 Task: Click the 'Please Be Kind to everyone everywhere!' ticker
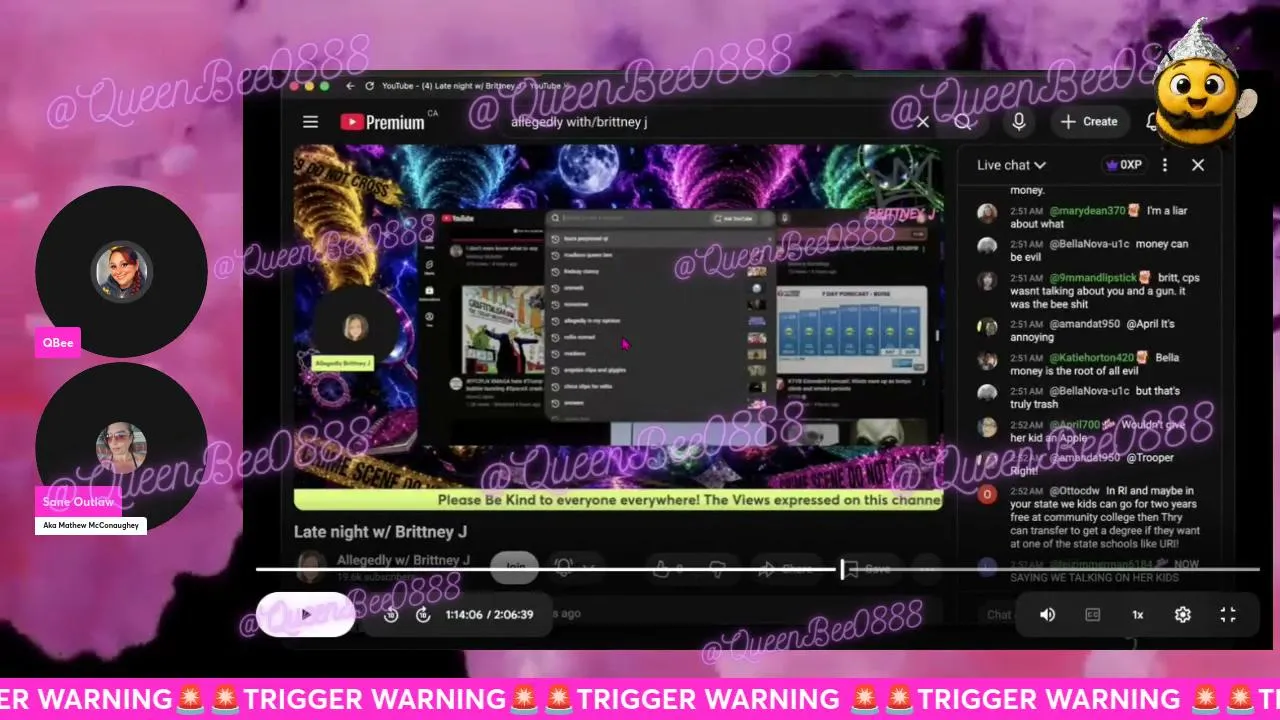tap(618, 500)
